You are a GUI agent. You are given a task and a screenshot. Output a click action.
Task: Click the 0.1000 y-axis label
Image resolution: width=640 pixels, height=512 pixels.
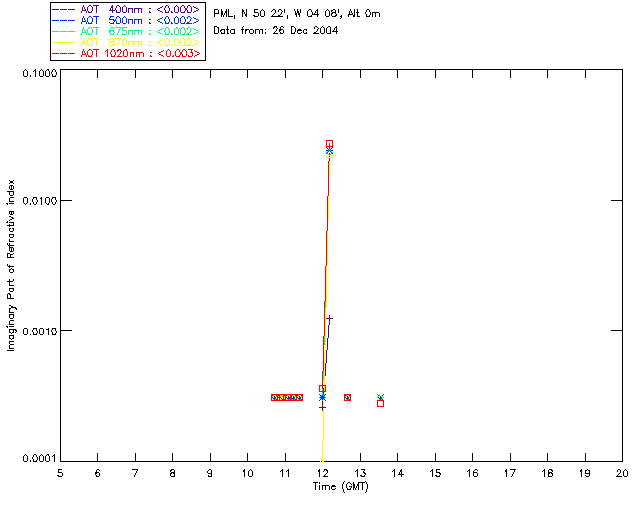39,73
